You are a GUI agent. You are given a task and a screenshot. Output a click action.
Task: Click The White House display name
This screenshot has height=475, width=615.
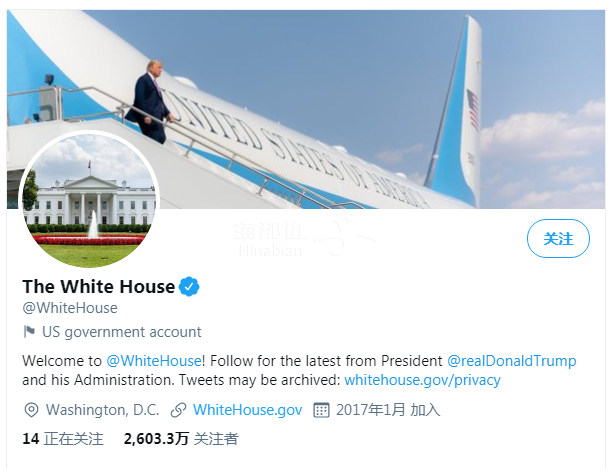click(98, 286)
